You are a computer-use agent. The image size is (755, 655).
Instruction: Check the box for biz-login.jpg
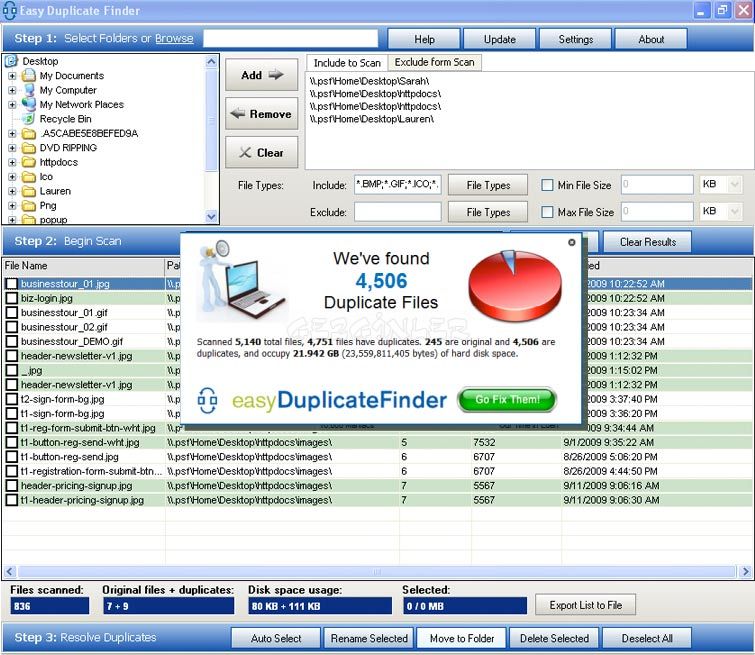coord(12,298)
